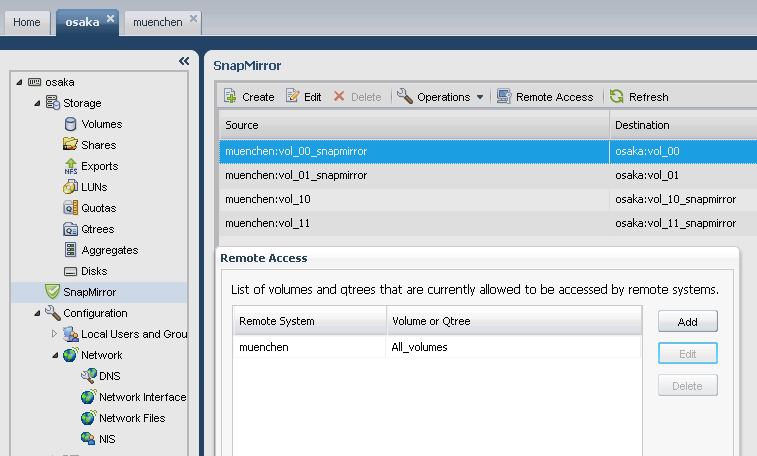This screenshot has height=456, width=757.
Task: Open NFS Exports in the tree
Action: pyautogui.click(x=71, y=166)
